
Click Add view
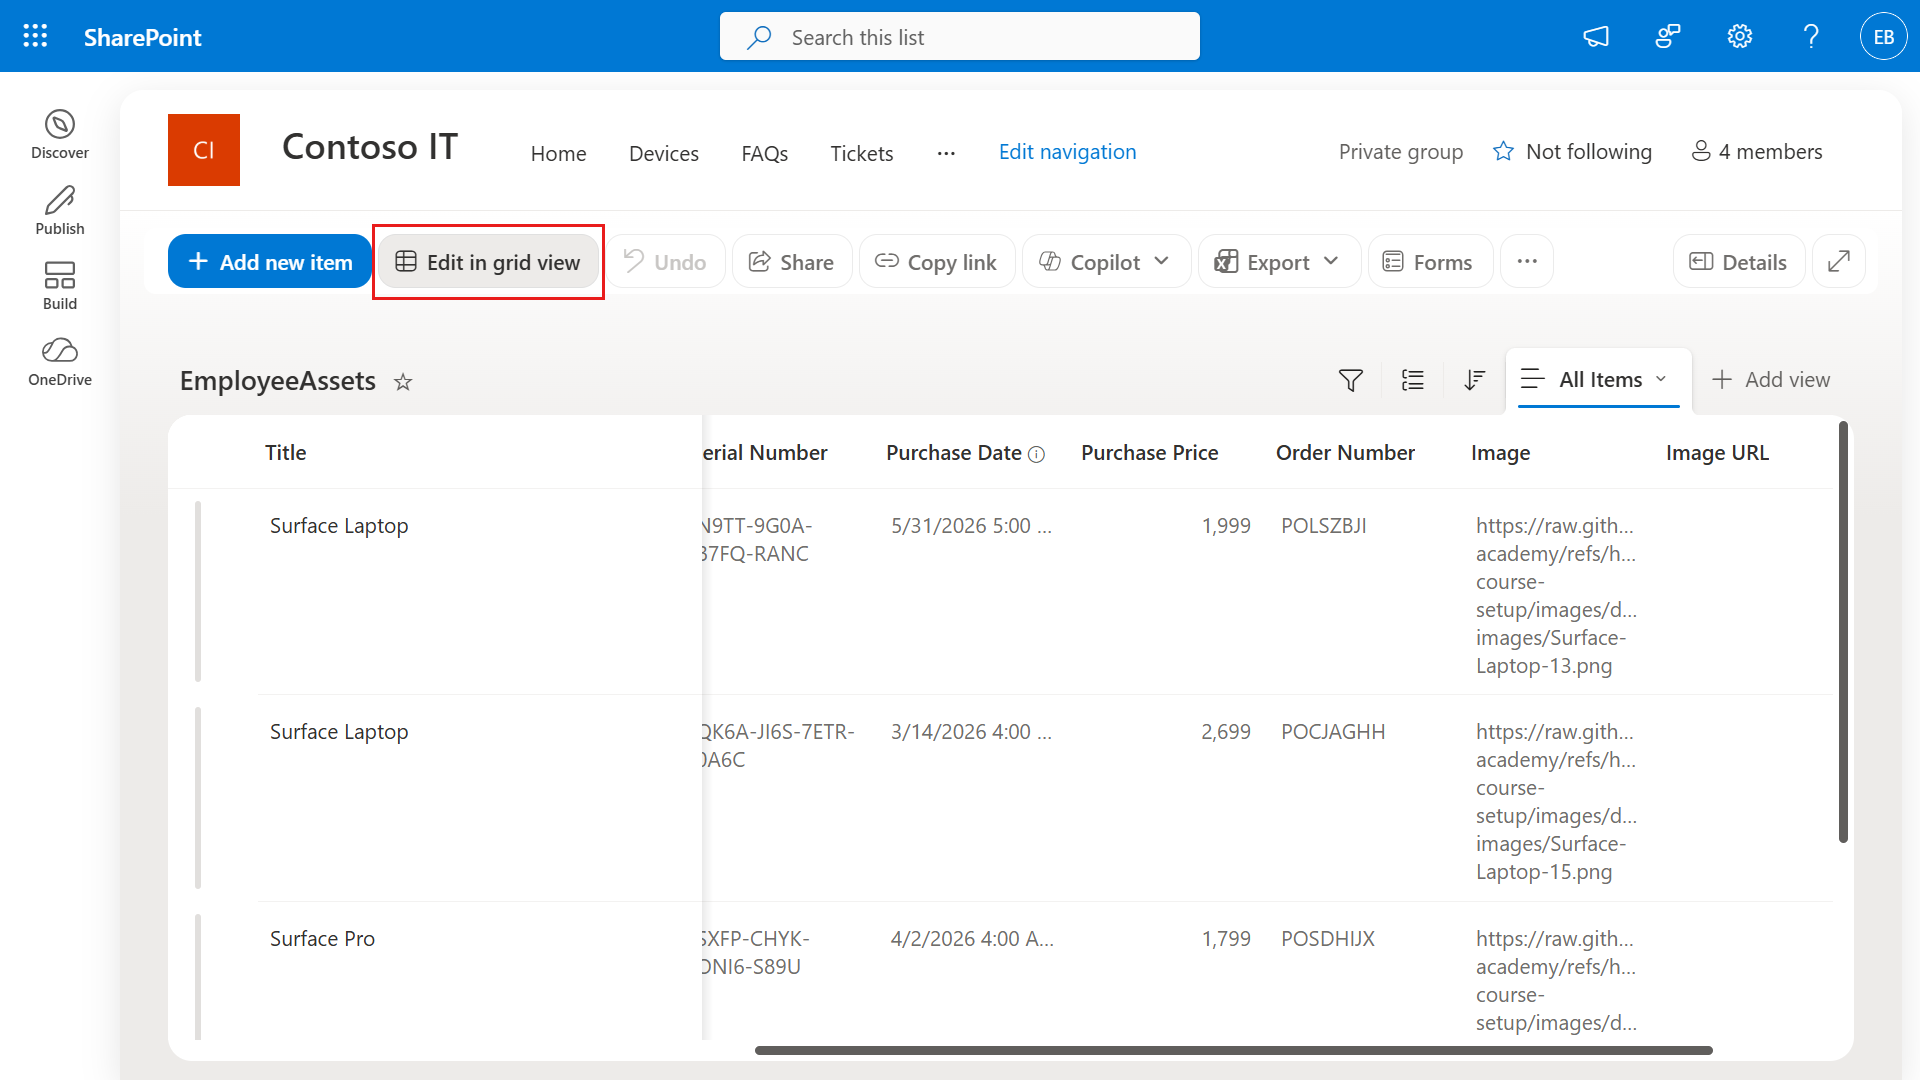(x=1771, y=380)
